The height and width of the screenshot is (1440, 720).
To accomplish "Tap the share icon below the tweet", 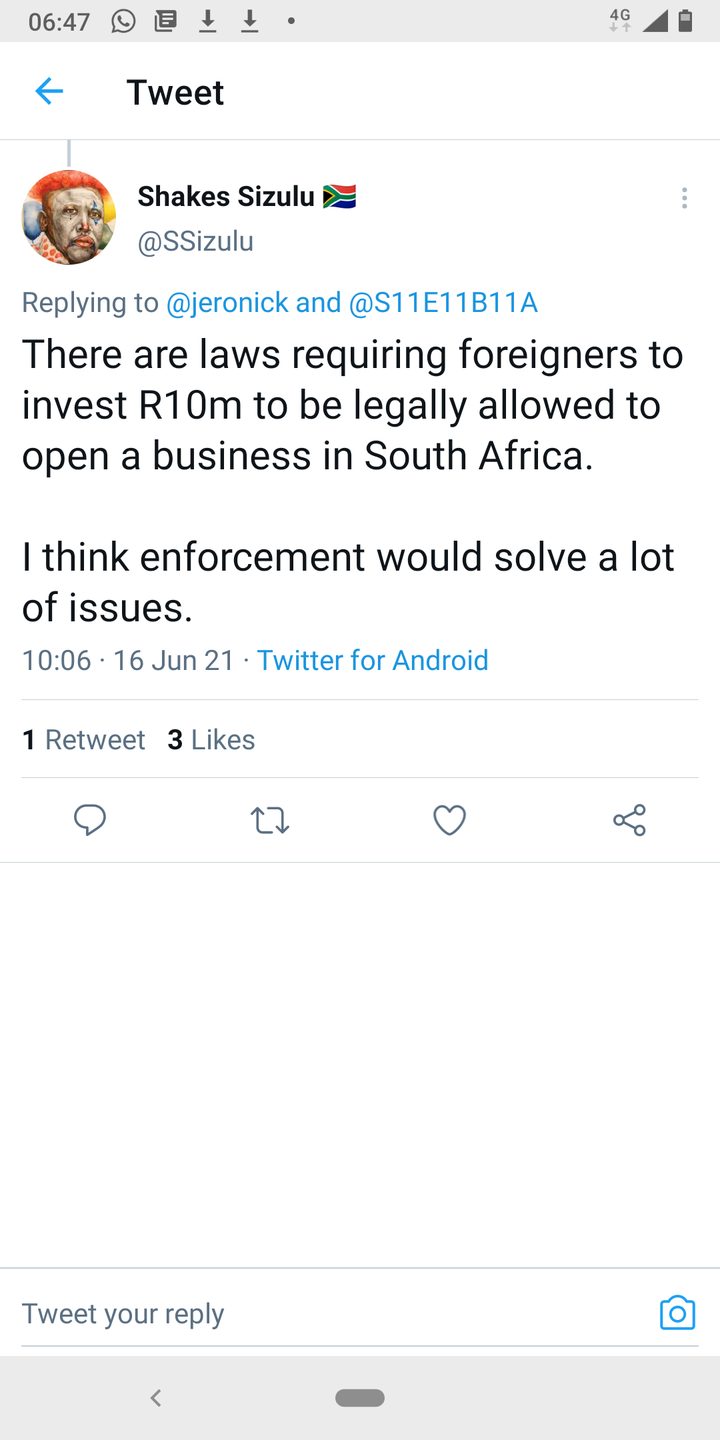I will pyautogui.click(x=629, y=821).
